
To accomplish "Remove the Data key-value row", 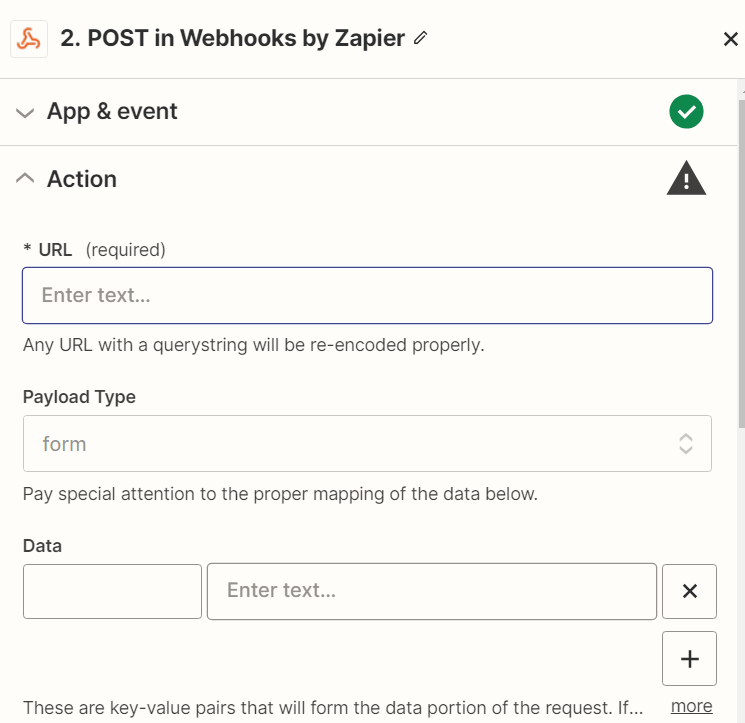I will pos(689,591).
